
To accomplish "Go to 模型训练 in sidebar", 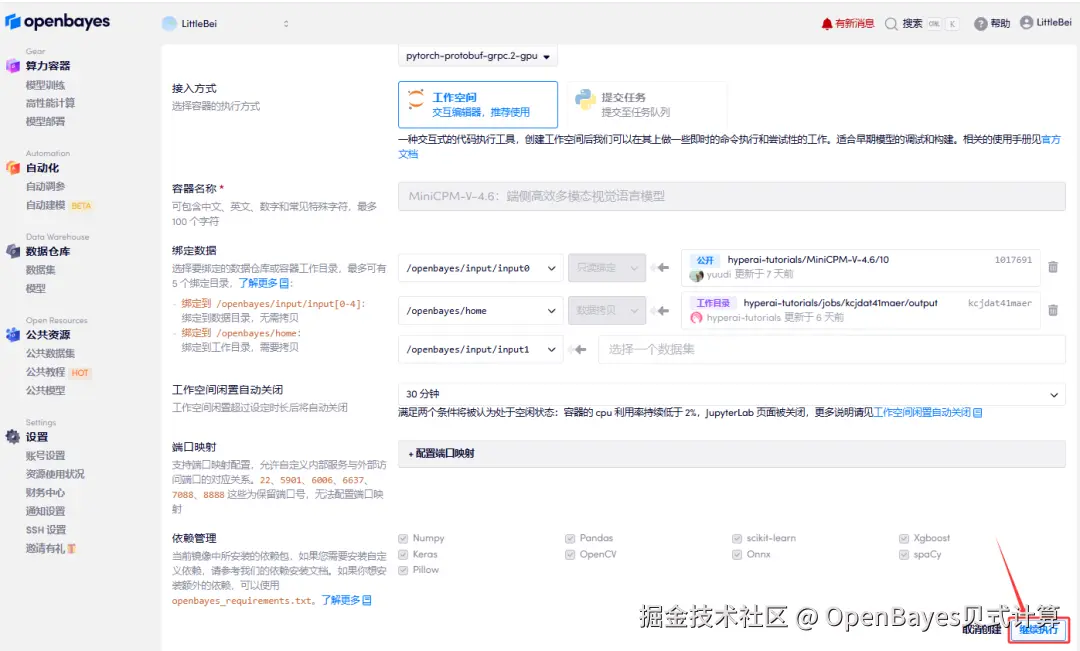I will coord(45,85).
